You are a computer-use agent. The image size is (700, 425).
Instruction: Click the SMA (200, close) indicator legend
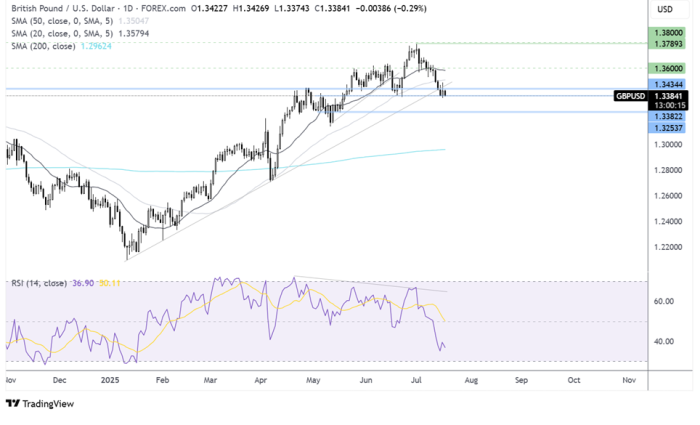click(x=43, y=46)
